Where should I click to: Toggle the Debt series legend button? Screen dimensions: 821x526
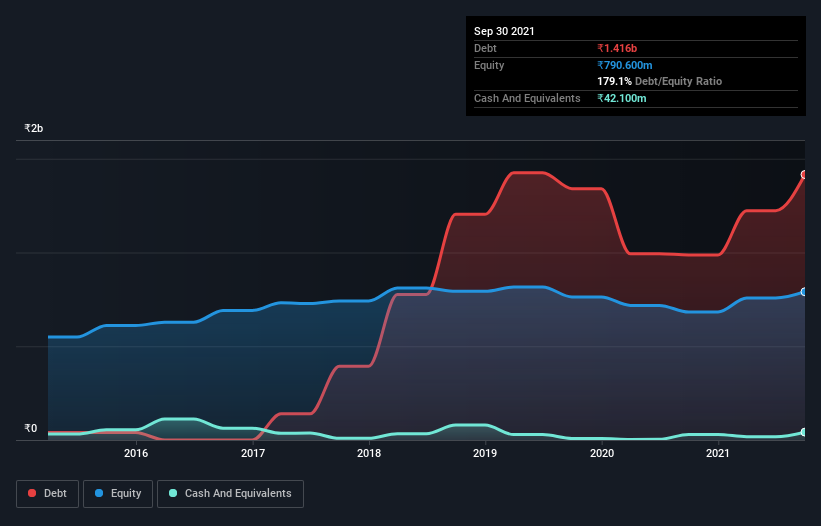coord(47,494)
